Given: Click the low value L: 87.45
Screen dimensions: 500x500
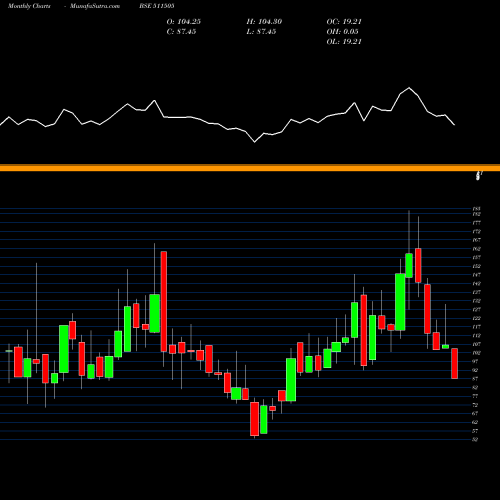Looking at the screenshot, I should (x=261, y=32).
